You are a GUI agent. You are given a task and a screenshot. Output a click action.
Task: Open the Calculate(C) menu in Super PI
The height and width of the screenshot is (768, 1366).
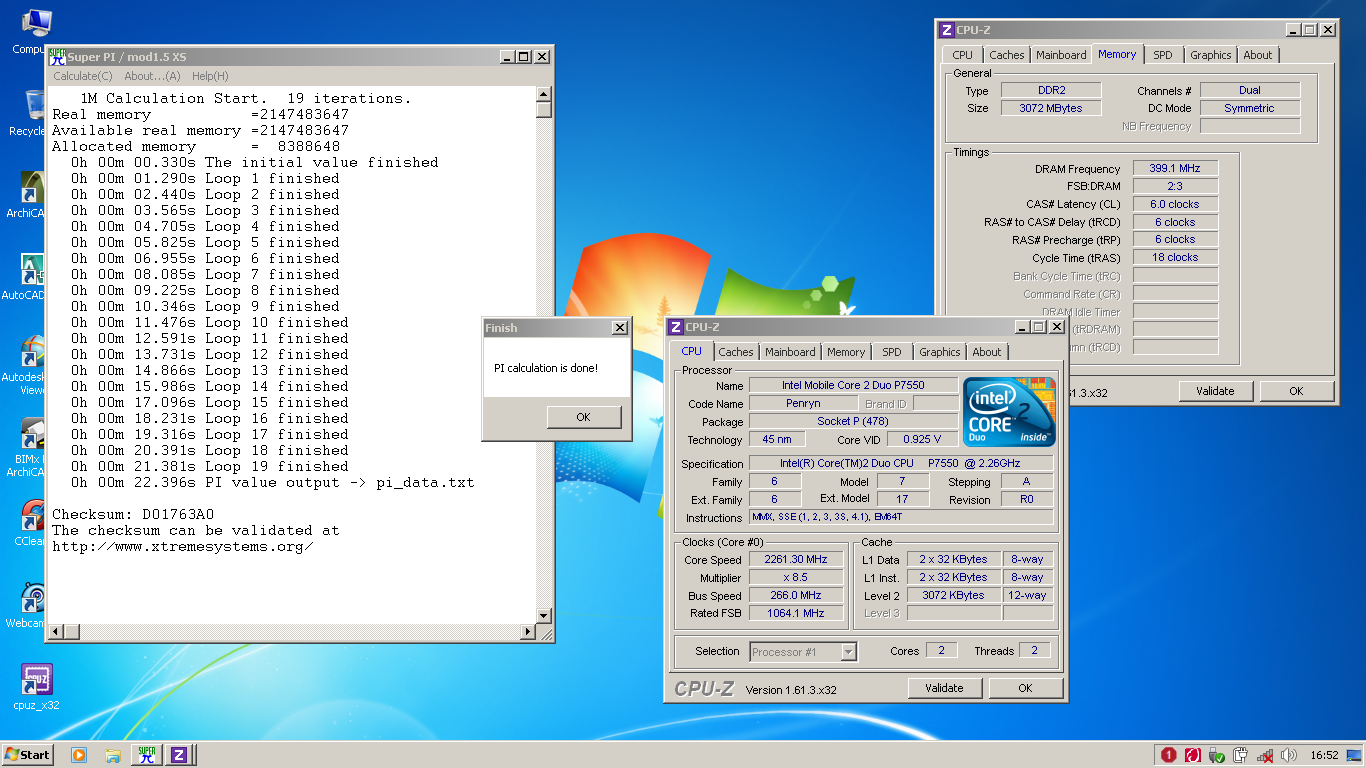coord(82,76)
